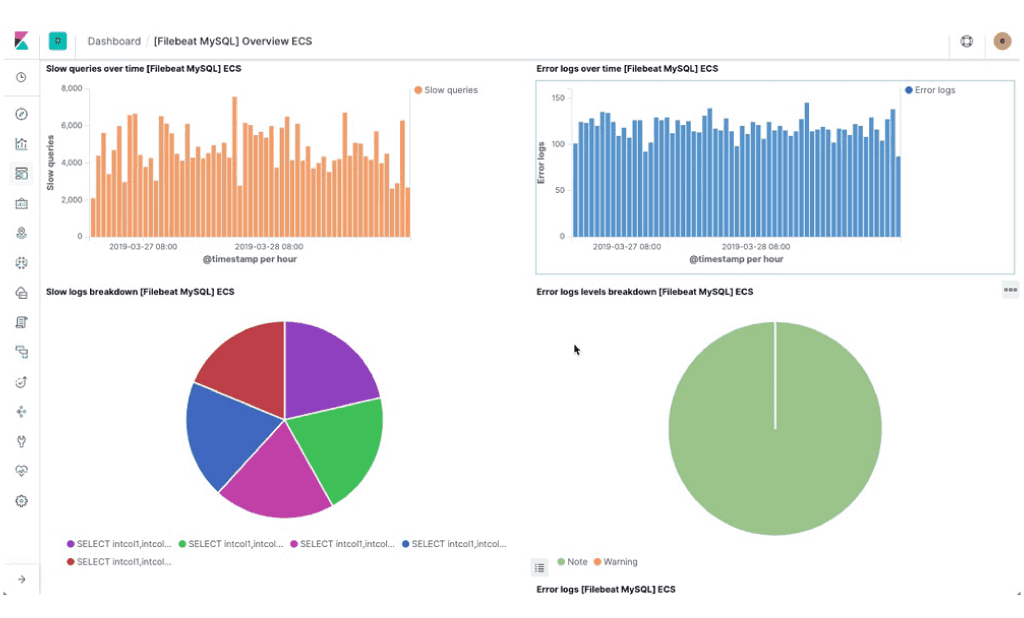Open Recently viewed clock icon in sidebar
This screenshot has height=618, width=1024.
point(21,77)
